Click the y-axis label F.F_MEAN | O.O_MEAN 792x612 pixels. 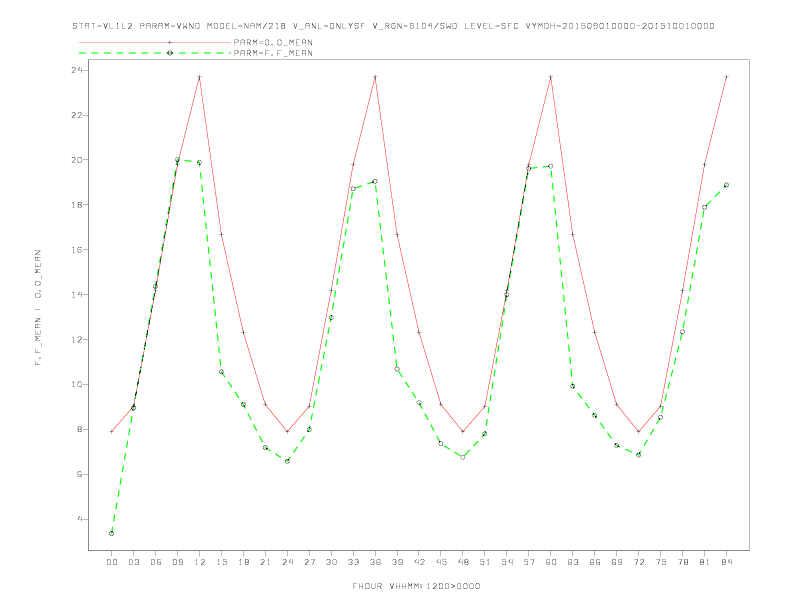click(38, 308)
